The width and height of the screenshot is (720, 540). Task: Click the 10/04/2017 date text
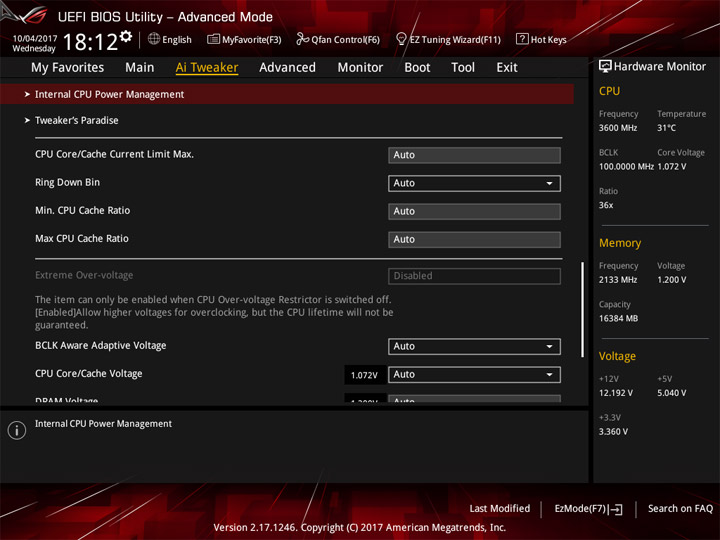[x=34, y=38]
